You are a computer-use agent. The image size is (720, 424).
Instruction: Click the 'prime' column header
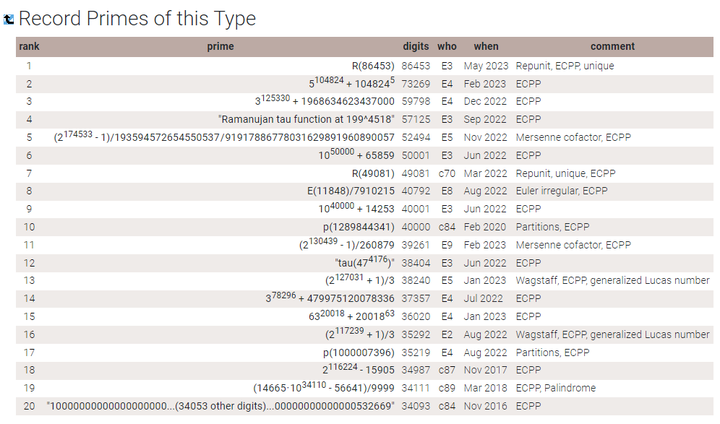220,47
